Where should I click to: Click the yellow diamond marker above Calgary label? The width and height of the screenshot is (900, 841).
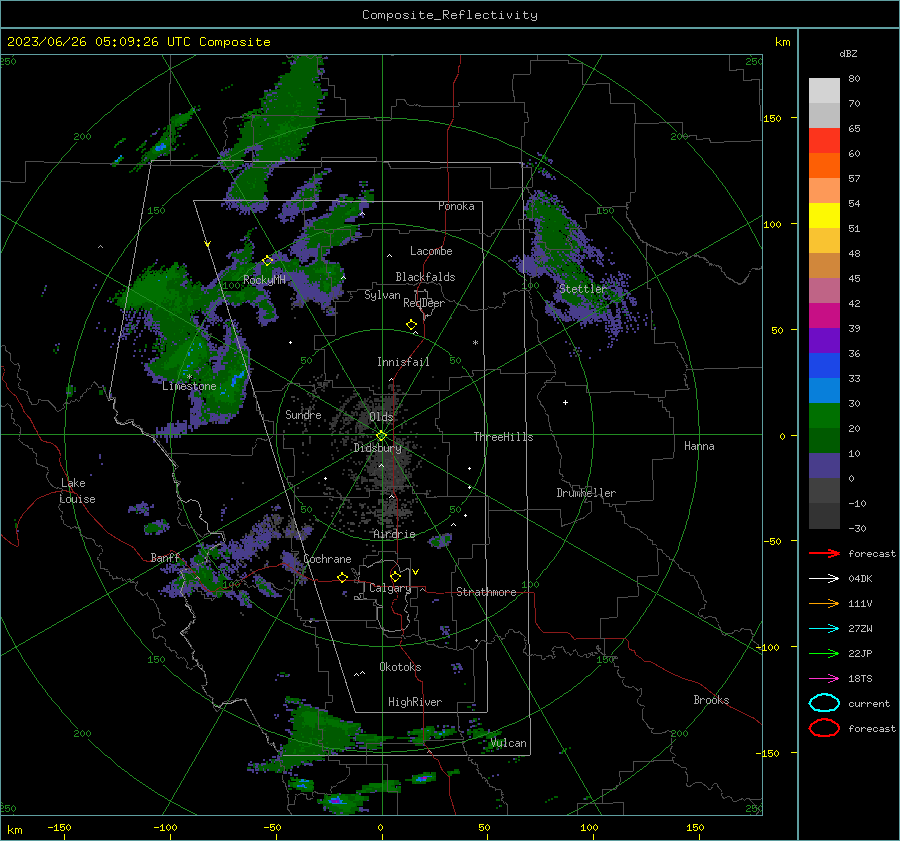395,576
